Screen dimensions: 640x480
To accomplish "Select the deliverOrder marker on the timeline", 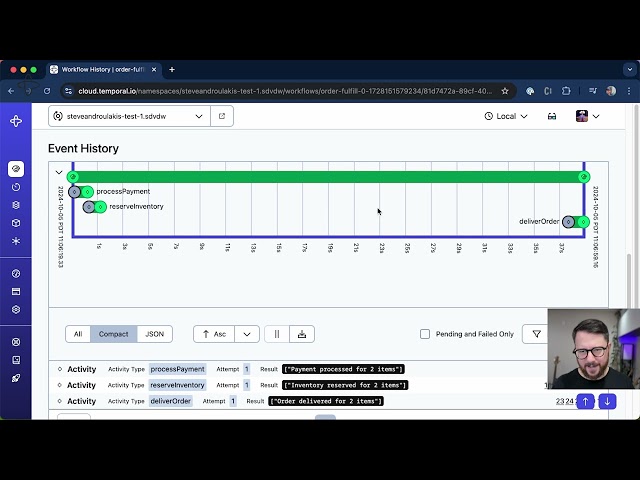I will tap(576, 222).
